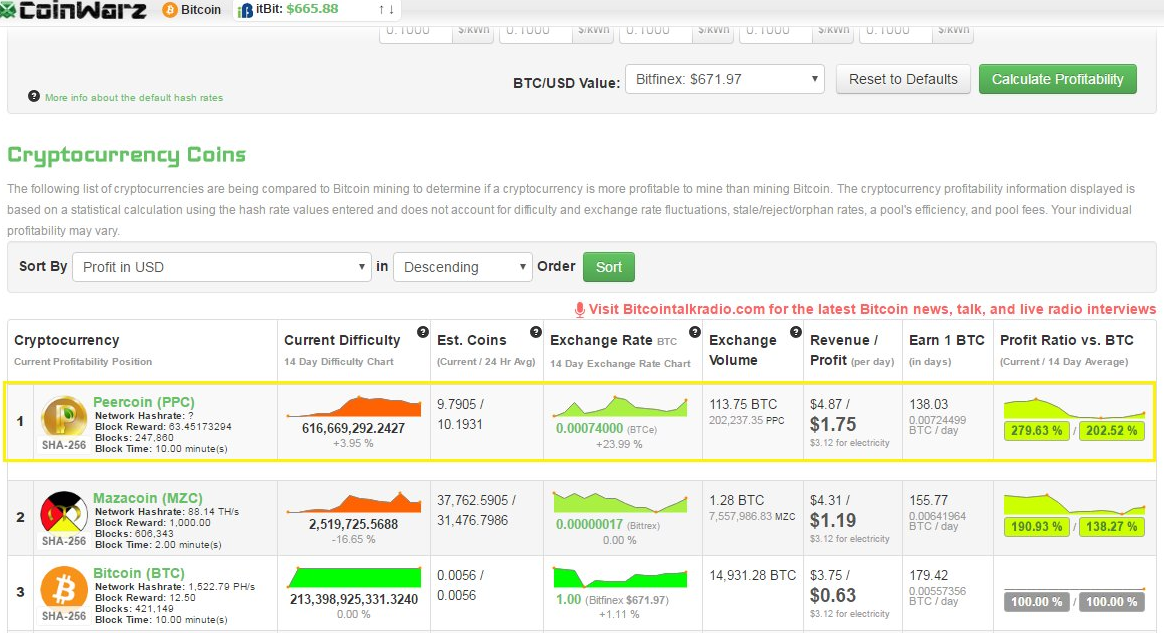Click the up/down arrows beside the itBit price
Viewport: 1170px width, 644px height.
click(x=386, y=10)
